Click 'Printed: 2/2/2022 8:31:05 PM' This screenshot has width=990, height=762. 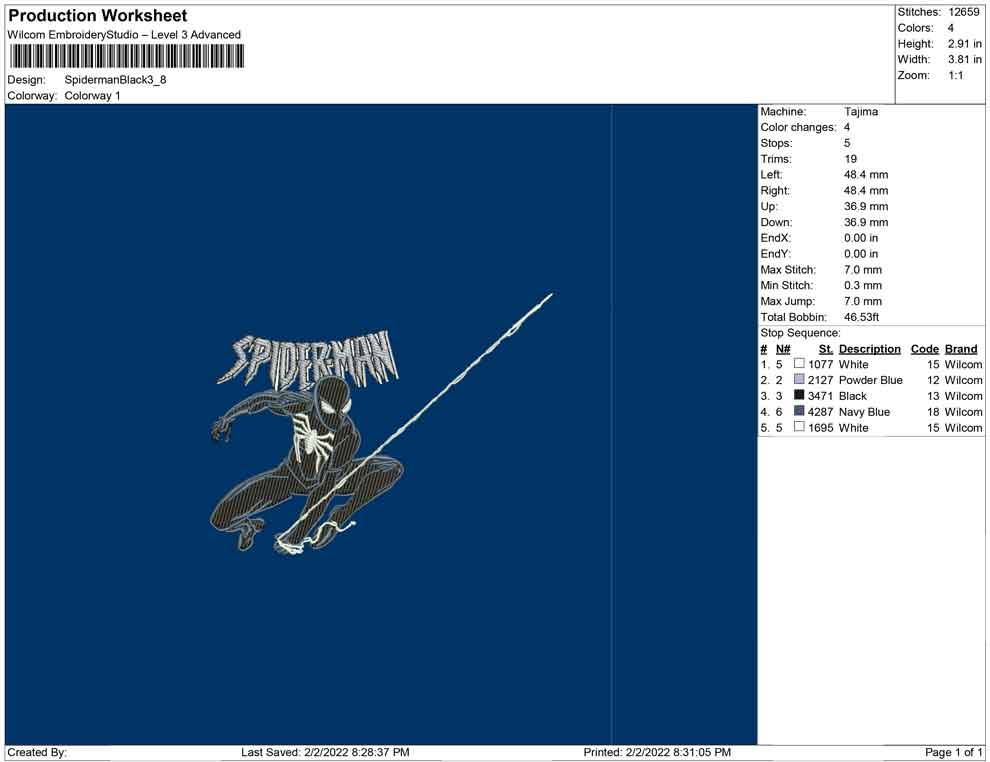point(657,753)
